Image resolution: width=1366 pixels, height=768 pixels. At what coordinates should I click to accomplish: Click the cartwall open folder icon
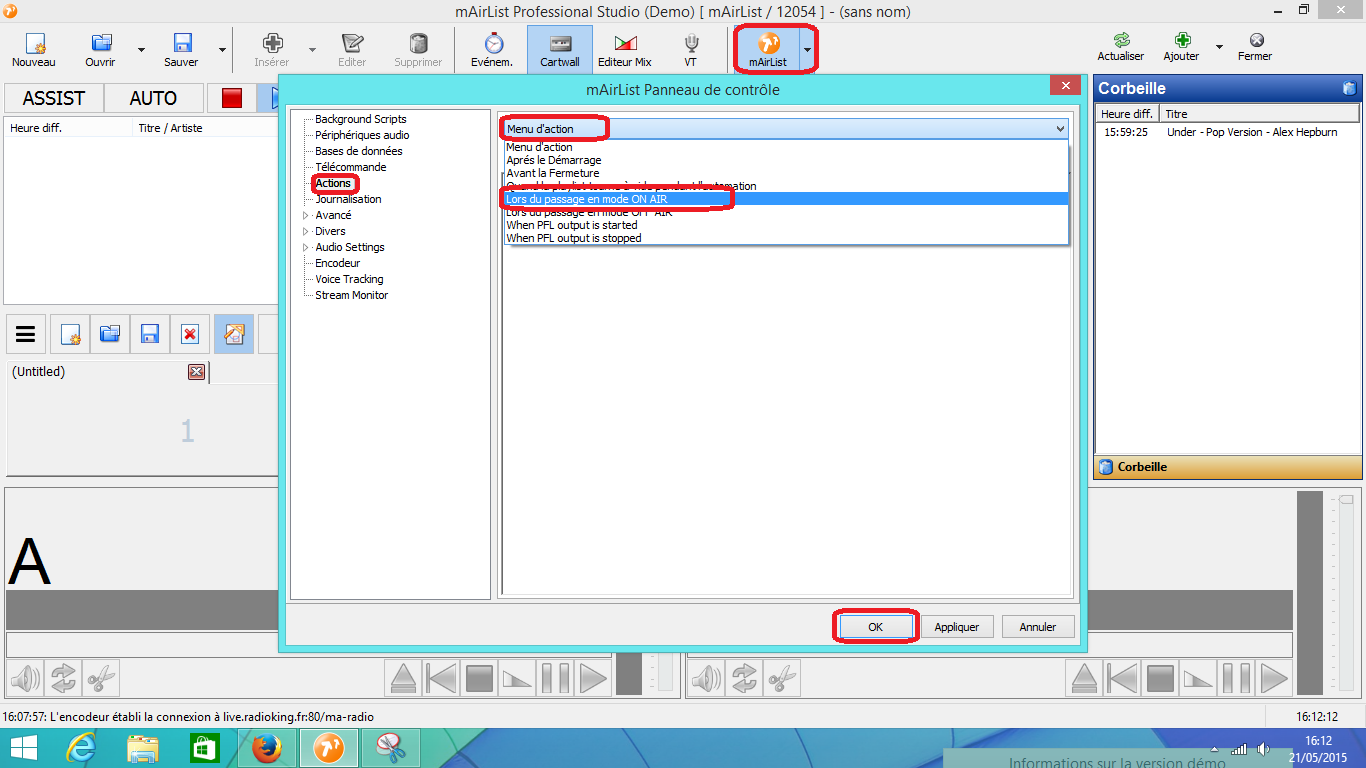pyautogui.click(x=110, y=334)
